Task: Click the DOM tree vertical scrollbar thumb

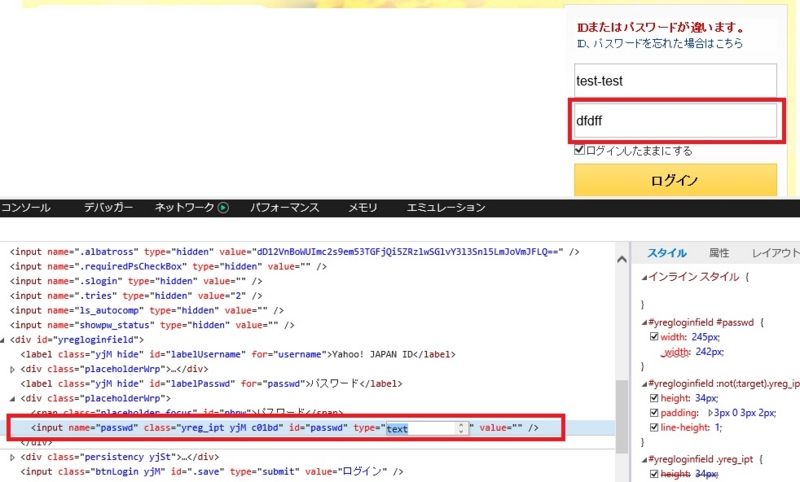Action: [x=621, y=416]
